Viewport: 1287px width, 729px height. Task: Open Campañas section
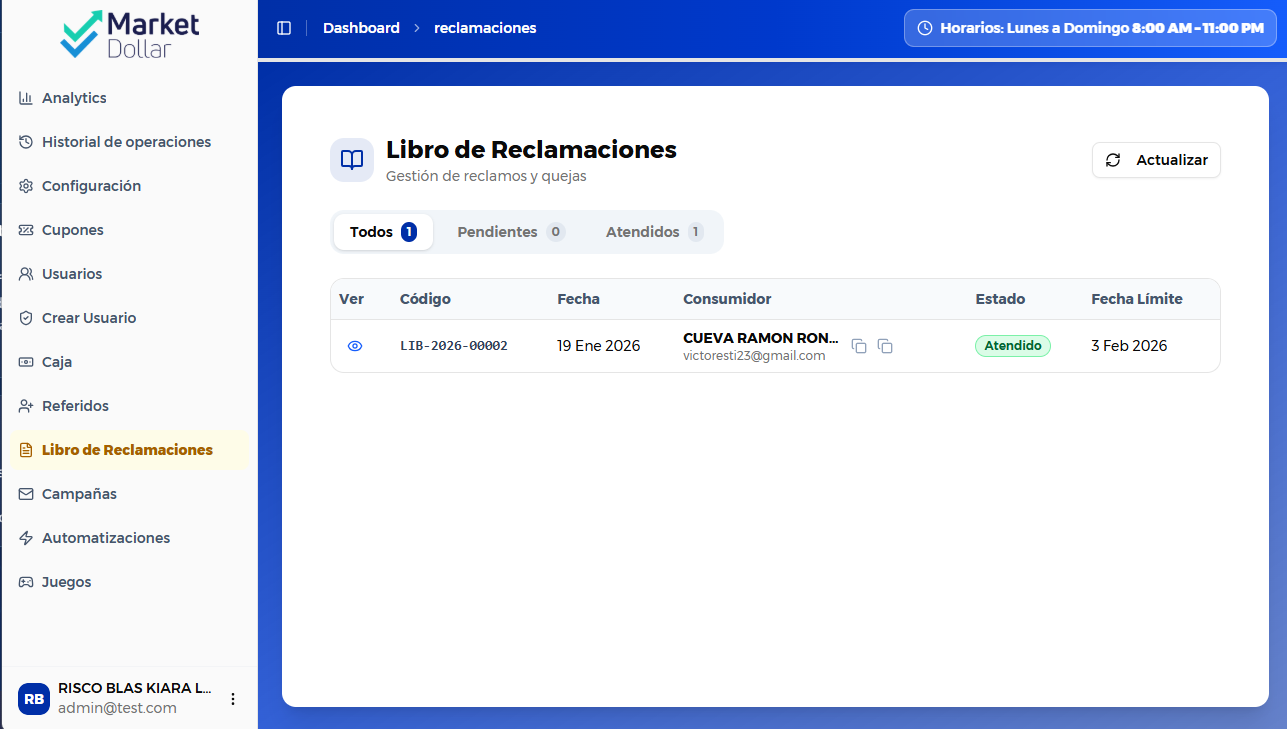click(x=129, y=494)
